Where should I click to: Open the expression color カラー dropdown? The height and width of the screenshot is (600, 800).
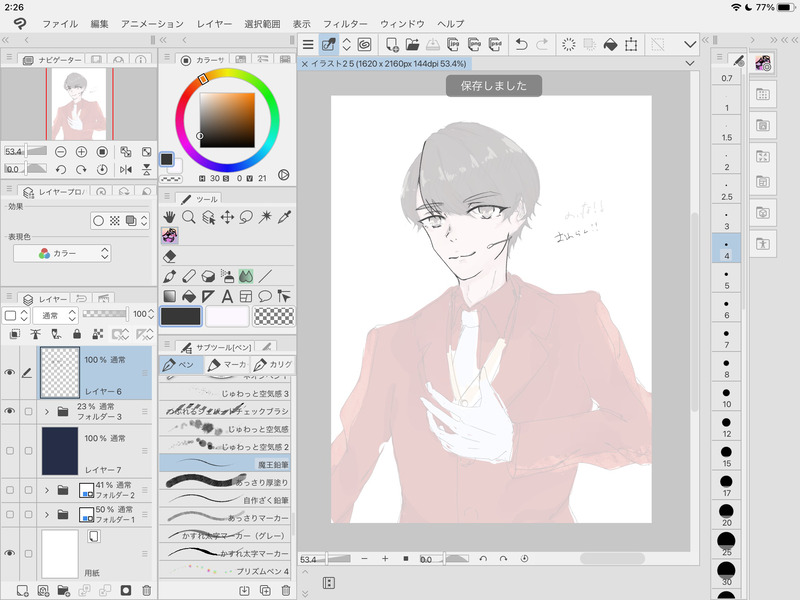click(x=62, y=253)
